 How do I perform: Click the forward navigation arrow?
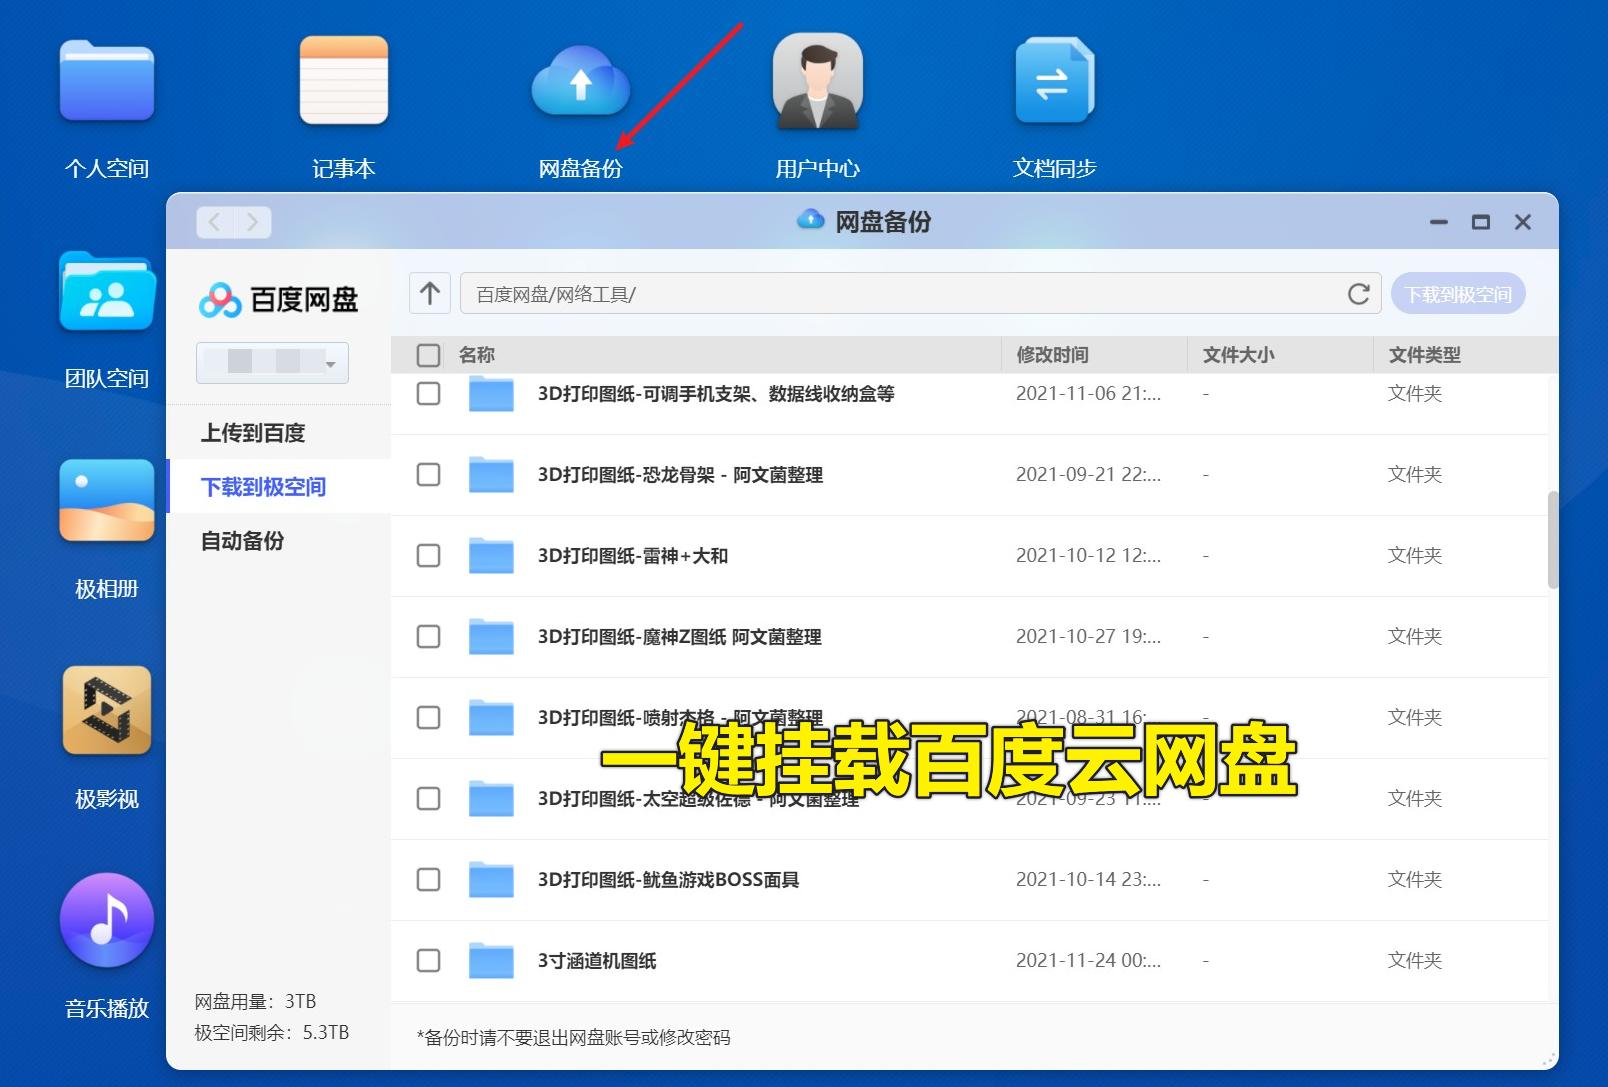pos(251,221)
